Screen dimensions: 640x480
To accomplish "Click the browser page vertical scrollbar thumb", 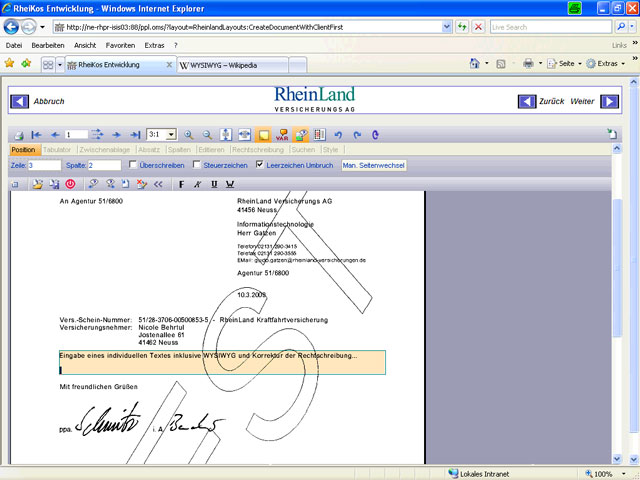I will 633,259.
